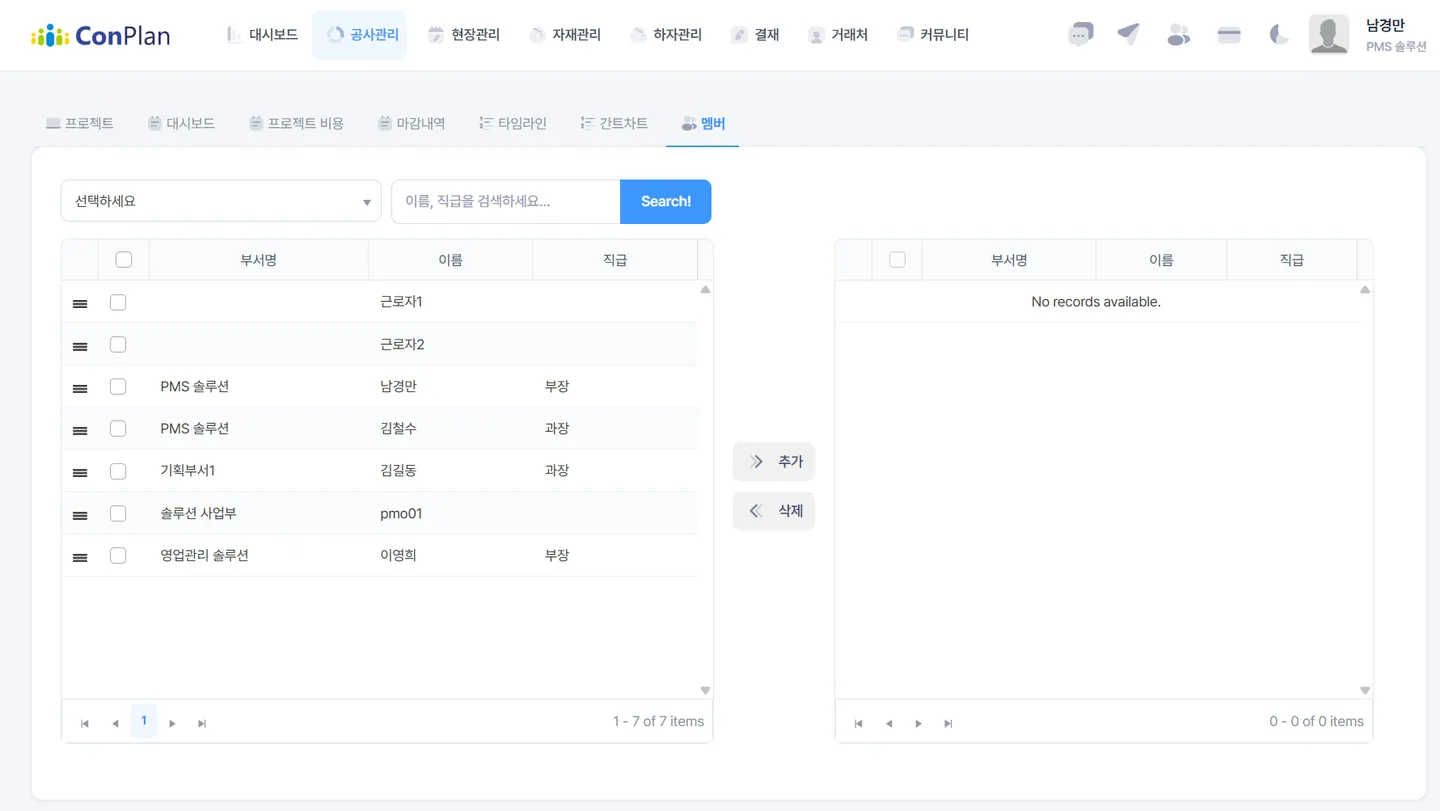This screenshot has height=811, width=1440.
Task: Open 결재 in the top navigation
Action: (755, 35)
